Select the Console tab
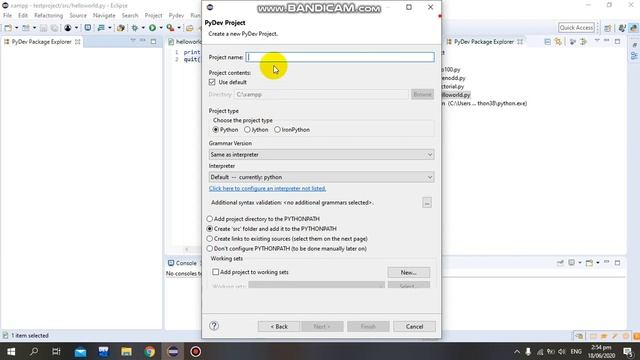This screenshot has height=360, width=640. pyautogui.click(x=182, y=263)
